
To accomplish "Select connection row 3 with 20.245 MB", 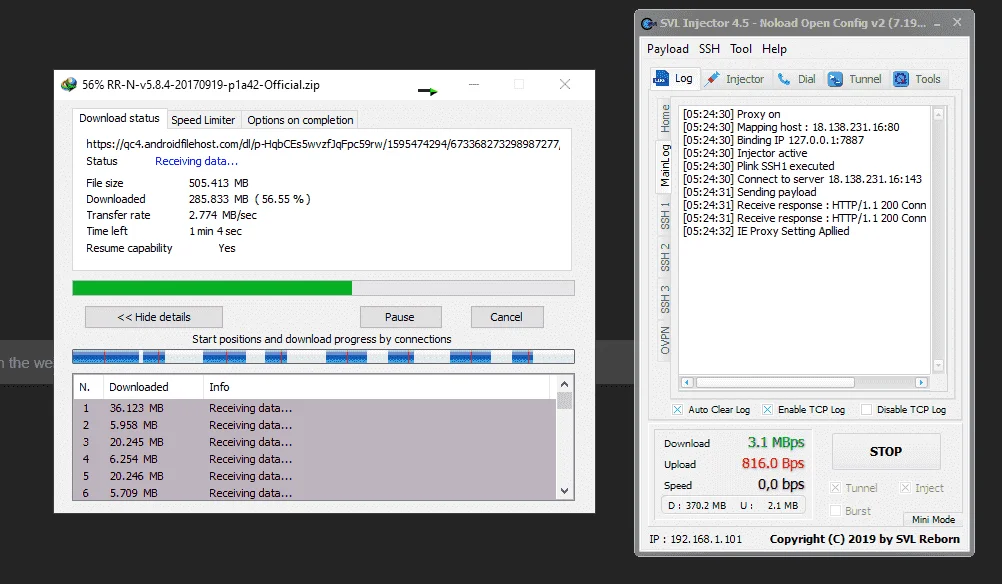I will click(x=315, y=442).
